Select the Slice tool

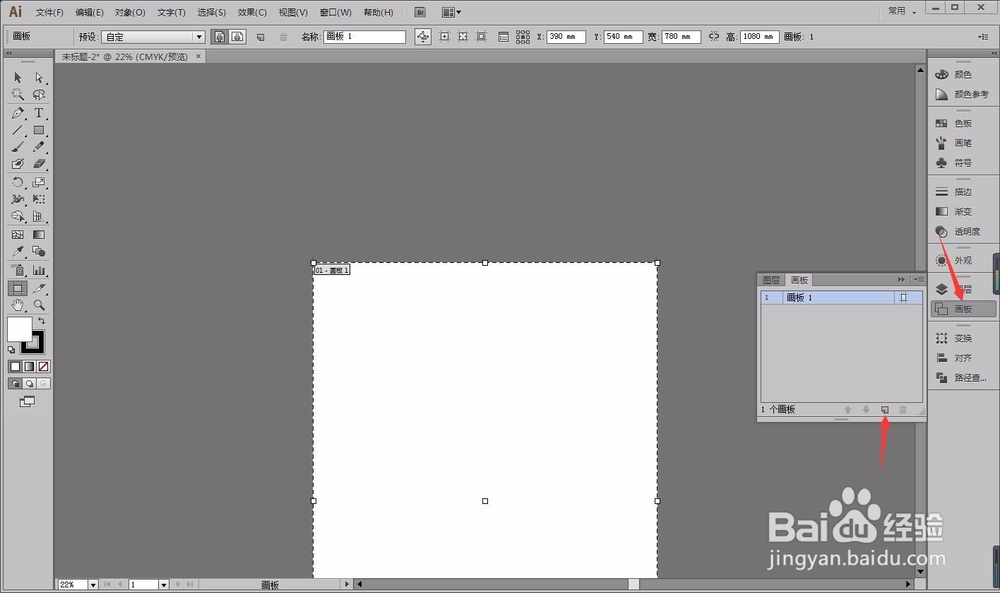click(x=39, y=288)
